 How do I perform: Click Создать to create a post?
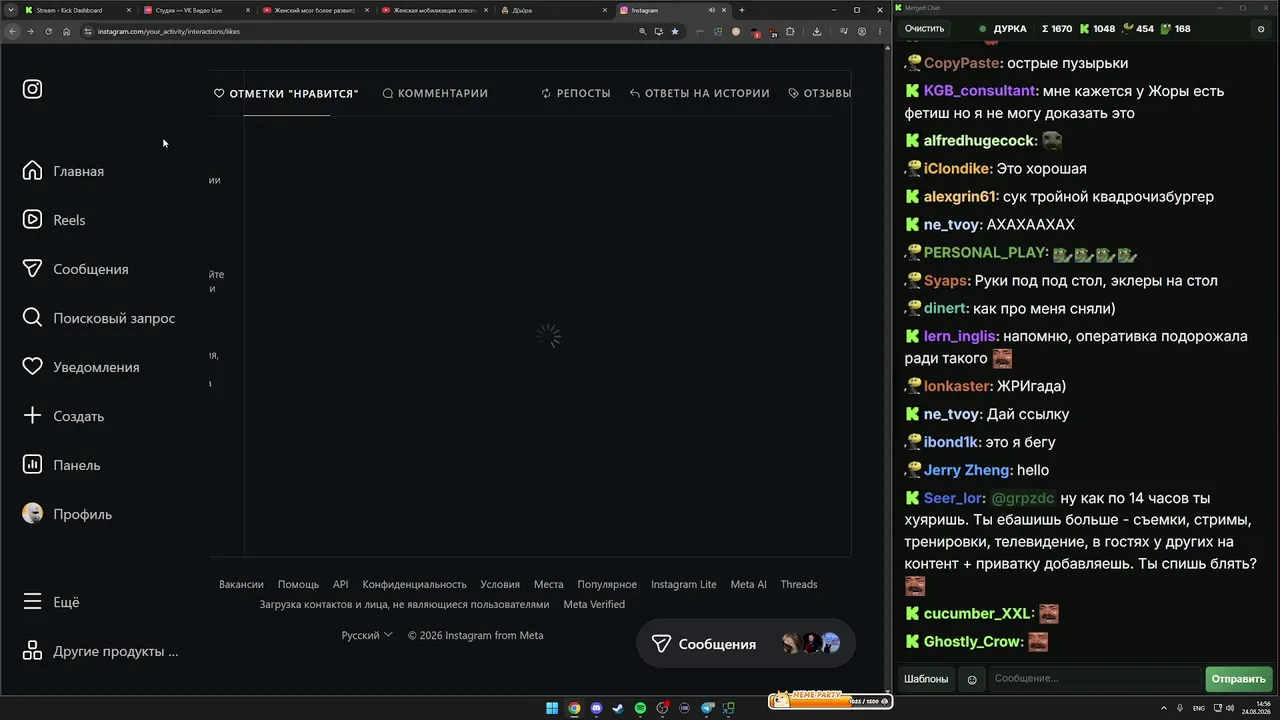(63, 416)
